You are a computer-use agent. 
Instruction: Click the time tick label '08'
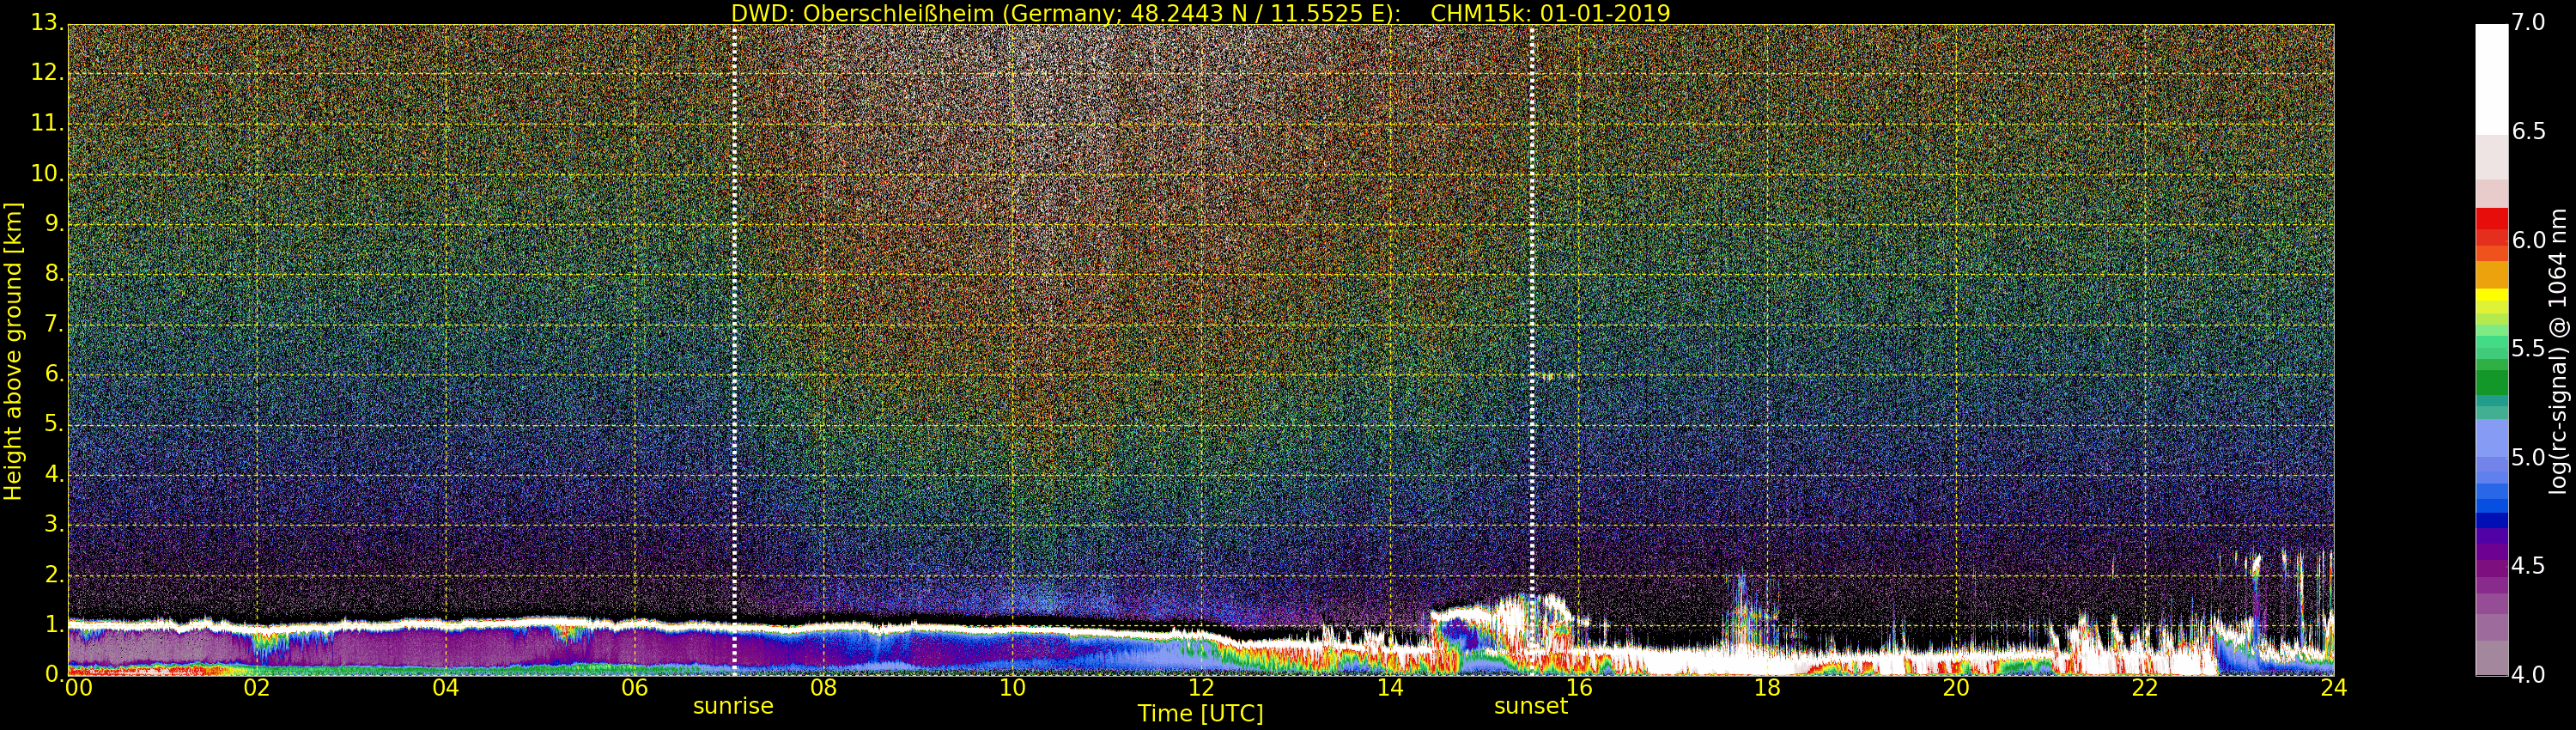point(823,688)
